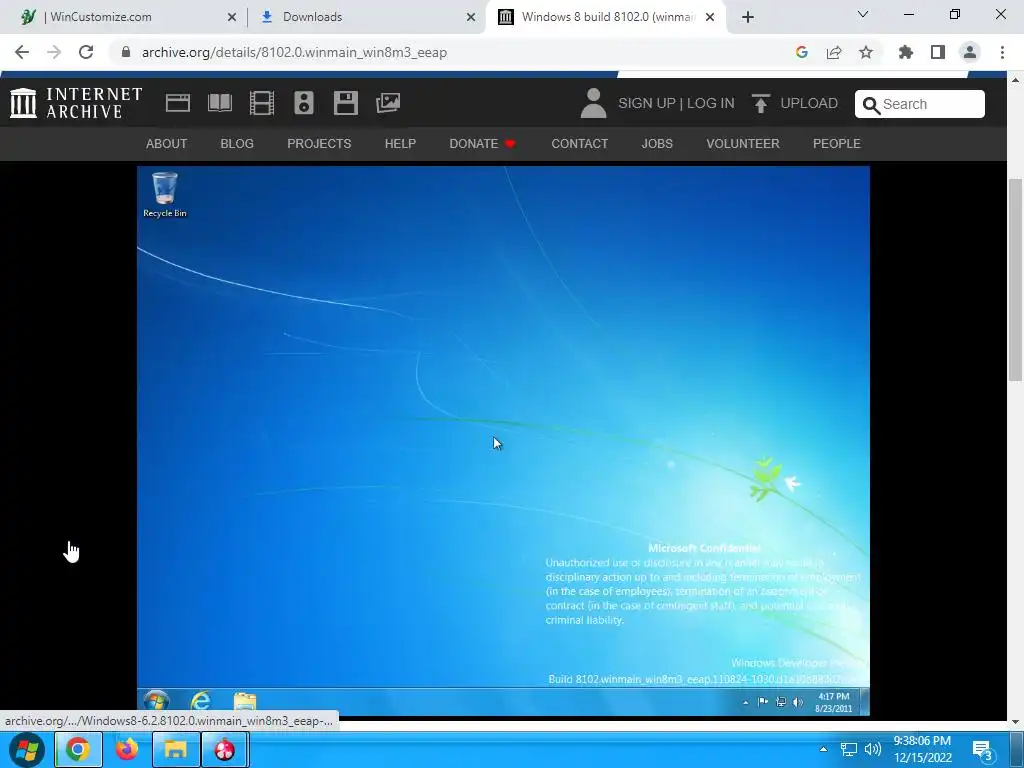This screenshot has width=1024, height=768.
Task: Open the PROJECTS menu item
Action: pyautogui.click(x=319, y=144)
